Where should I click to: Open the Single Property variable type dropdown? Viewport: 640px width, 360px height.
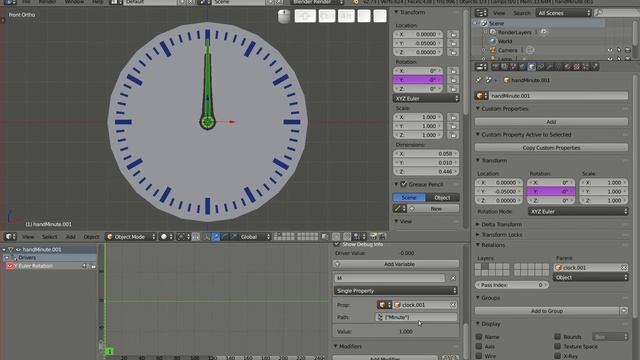click(x=396, y=291)
